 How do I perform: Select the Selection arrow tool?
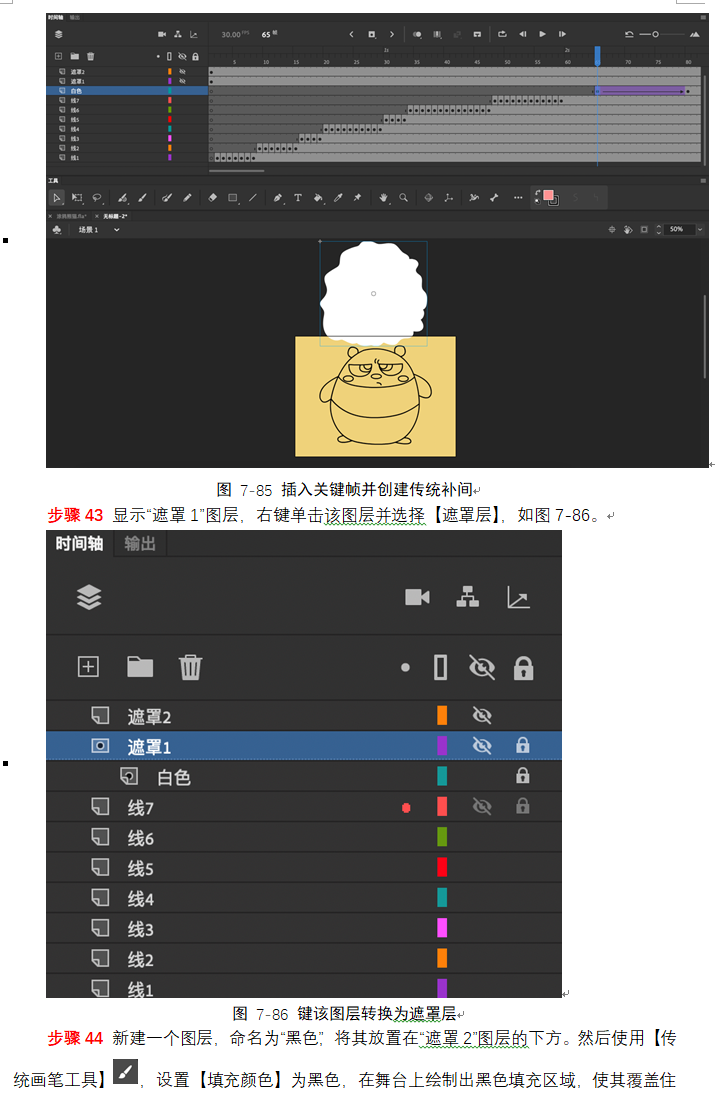click(57, 198)
